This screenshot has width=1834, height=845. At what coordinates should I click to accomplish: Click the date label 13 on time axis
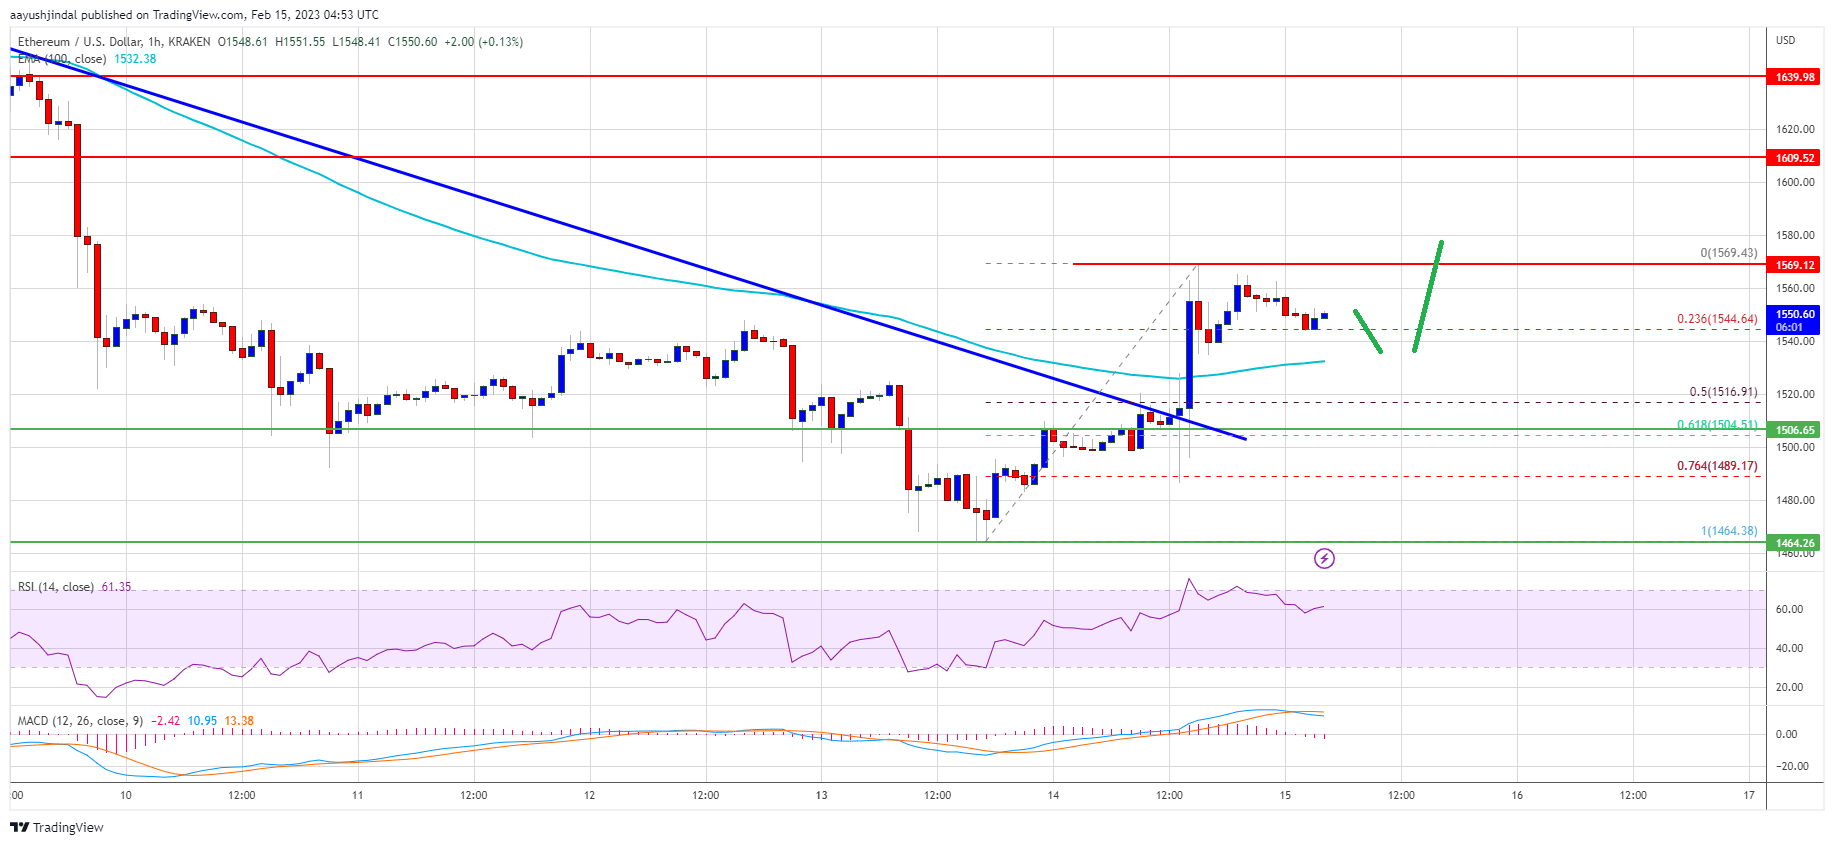point(821,796)
